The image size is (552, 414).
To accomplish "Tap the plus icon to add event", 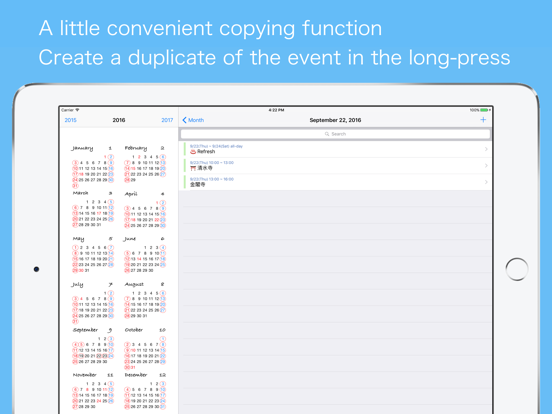I will pos(483,120).
